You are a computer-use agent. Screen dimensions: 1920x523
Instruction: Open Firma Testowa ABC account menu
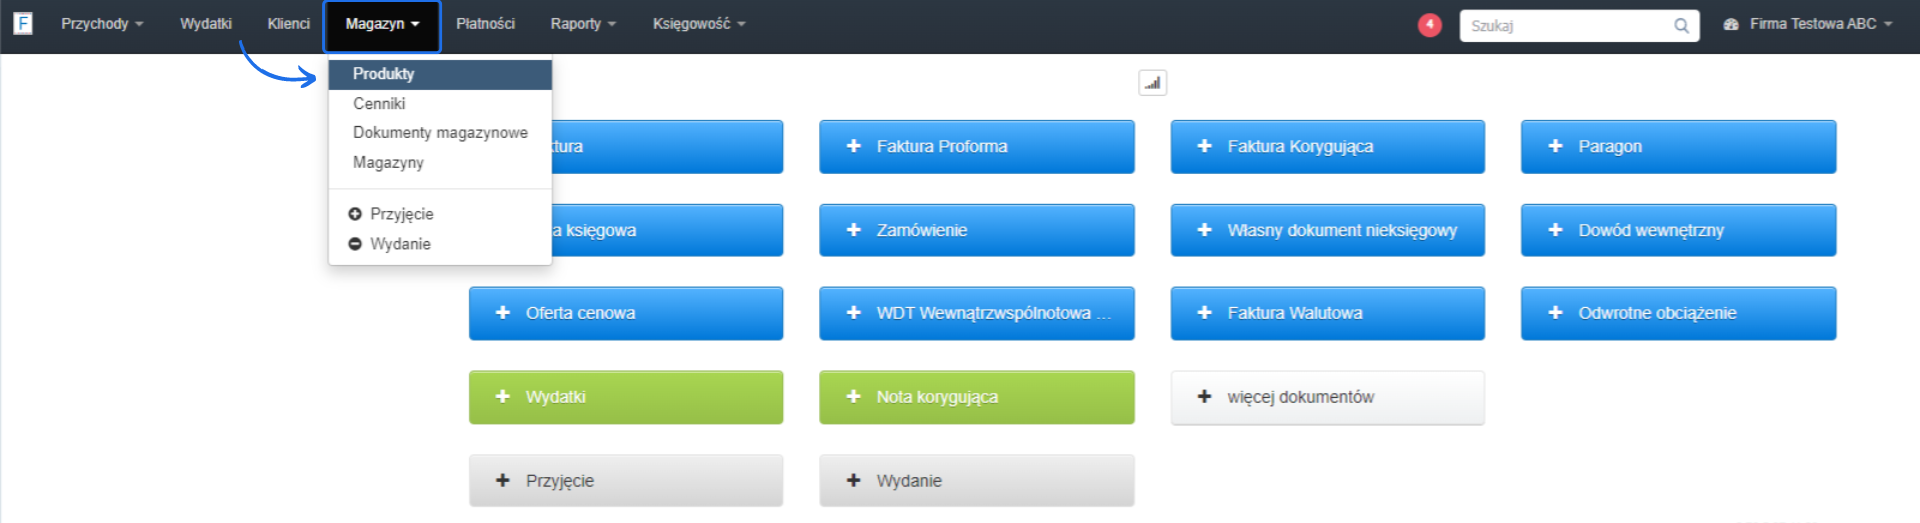[x=1809, y=24]
